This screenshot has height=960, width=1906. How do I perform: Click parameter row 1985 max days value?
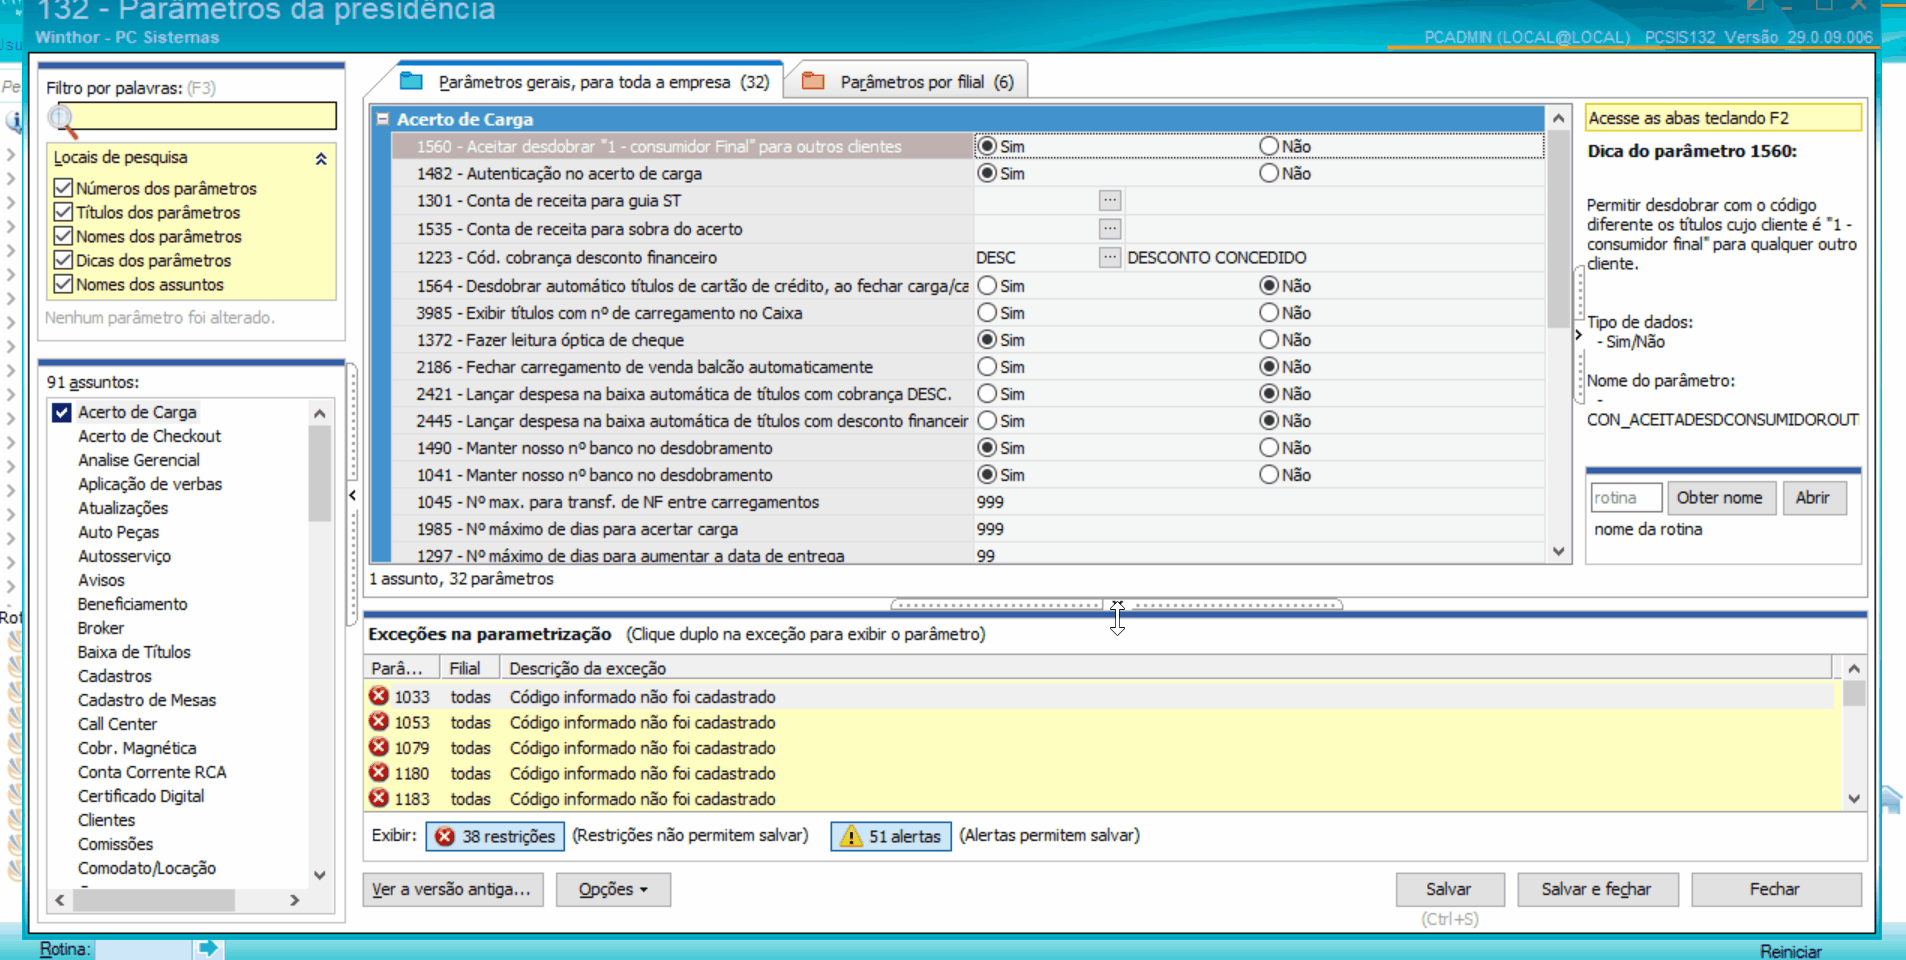pyautogui.click(x=990, y=529)
